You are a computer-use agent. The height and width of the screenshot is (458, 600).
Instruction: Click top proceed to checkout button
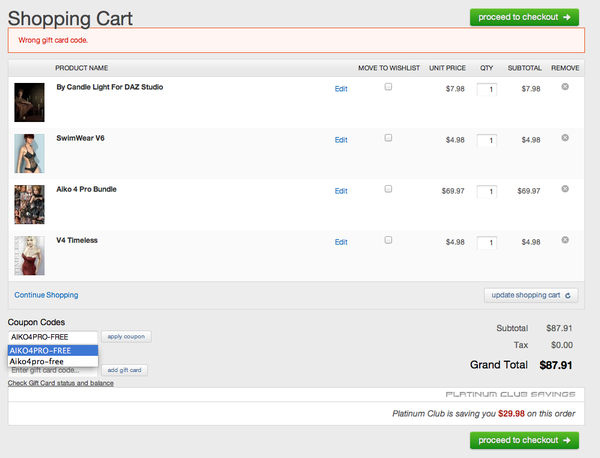pyautogui.click(x=524, y=17)
